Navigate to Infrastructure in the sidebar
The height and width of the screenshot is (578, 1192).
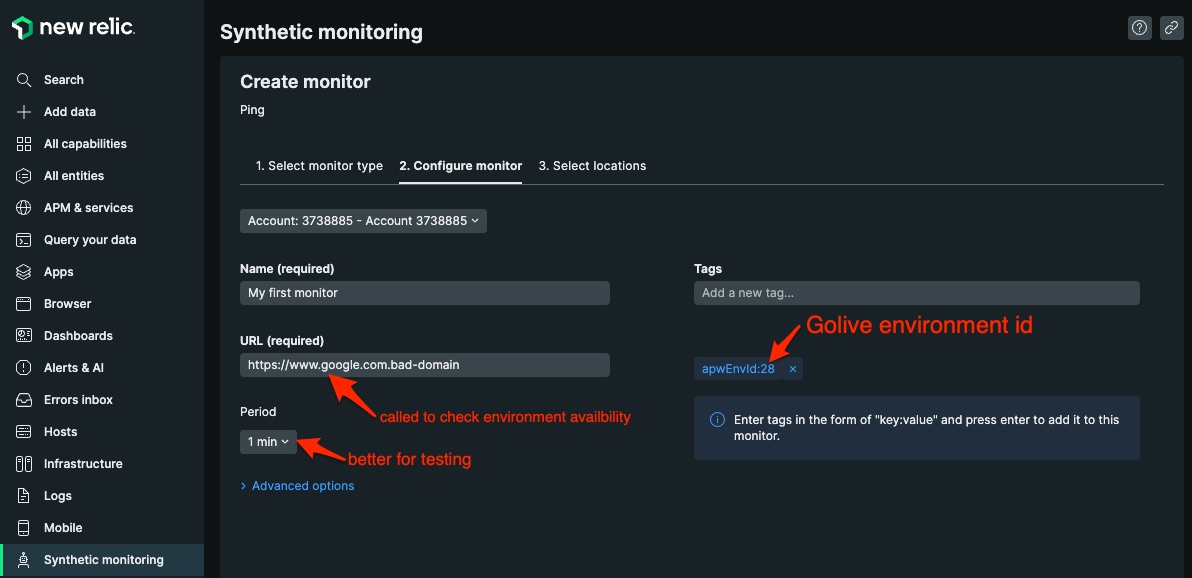83,464
